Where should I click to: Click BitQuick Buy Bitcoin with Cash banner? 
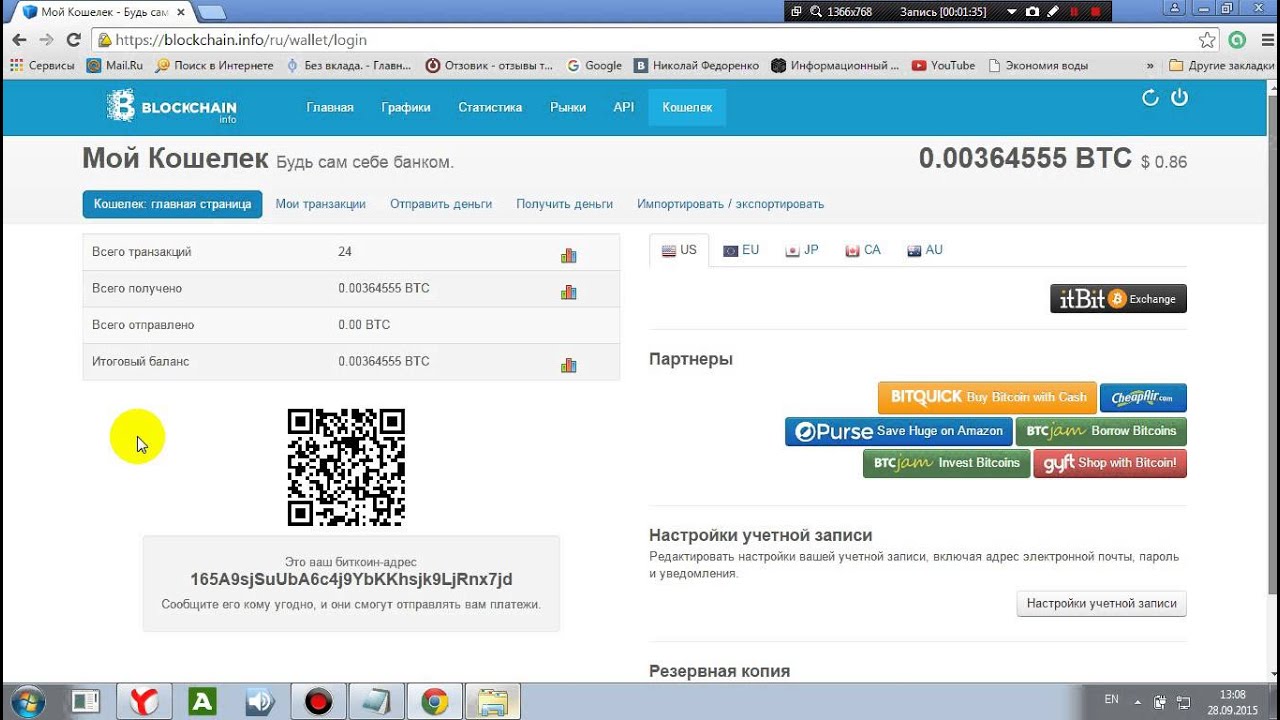point(987,397)
